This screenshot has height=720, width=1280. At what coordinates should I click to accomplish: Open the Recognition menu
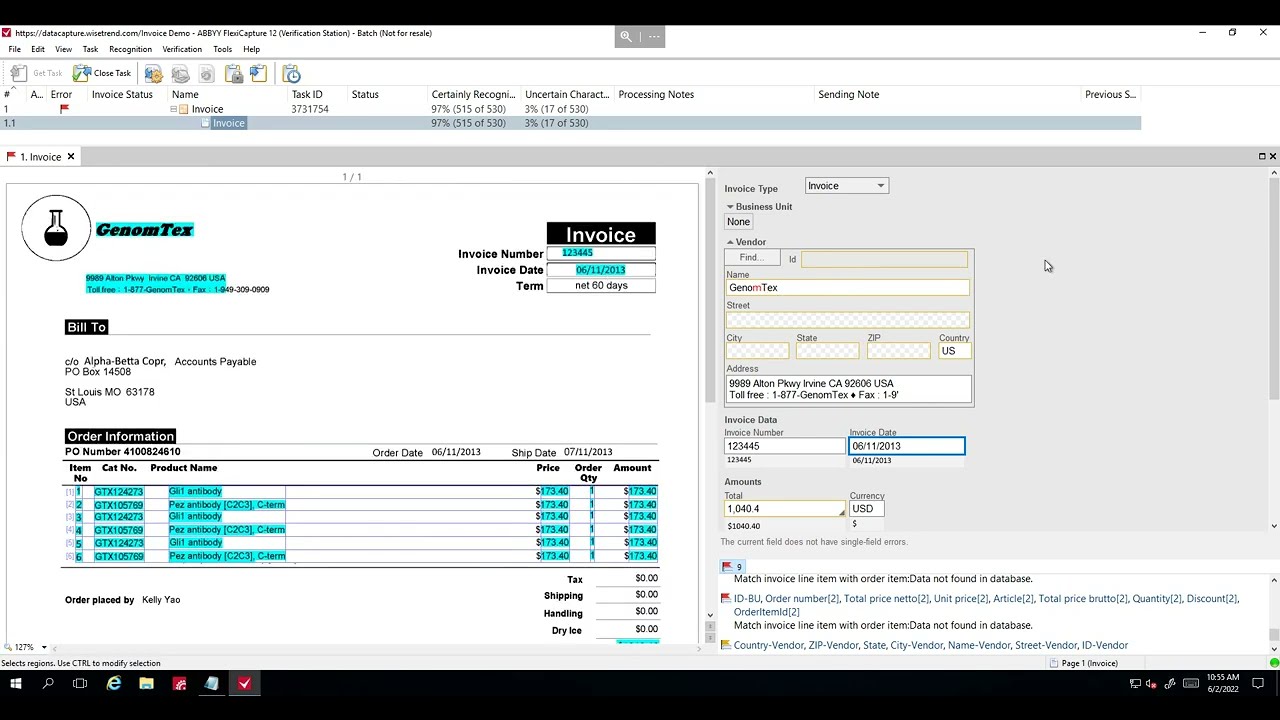[x=130, y=49]
